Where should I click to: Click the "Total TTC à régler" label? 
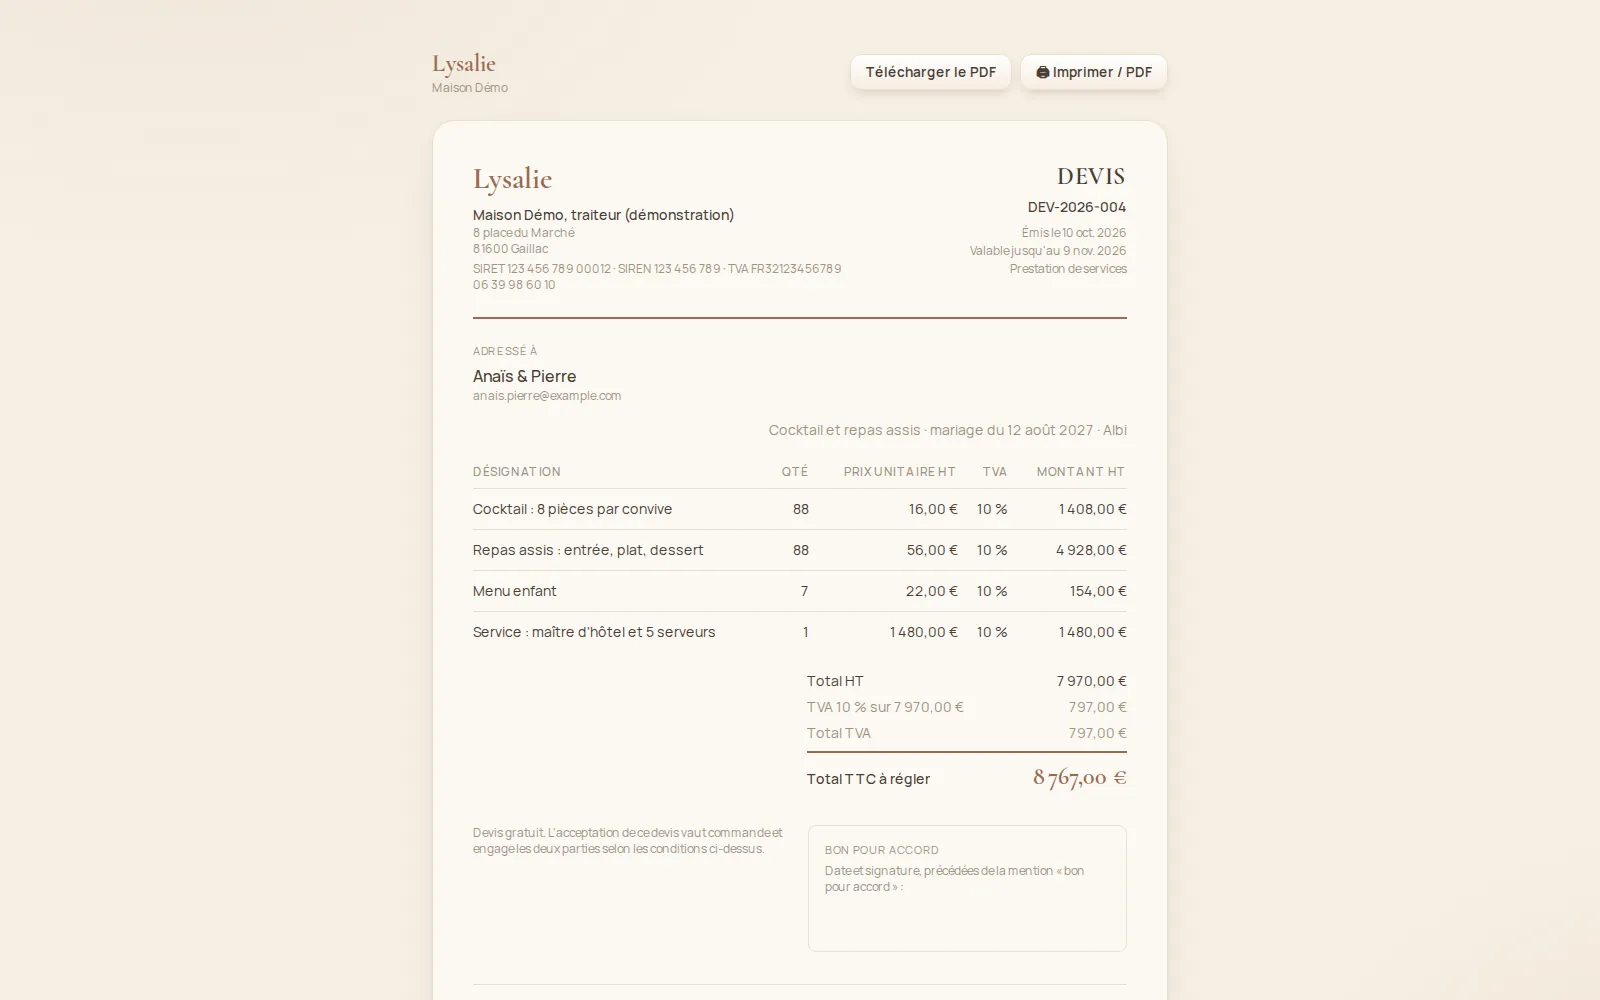(868, 779)
